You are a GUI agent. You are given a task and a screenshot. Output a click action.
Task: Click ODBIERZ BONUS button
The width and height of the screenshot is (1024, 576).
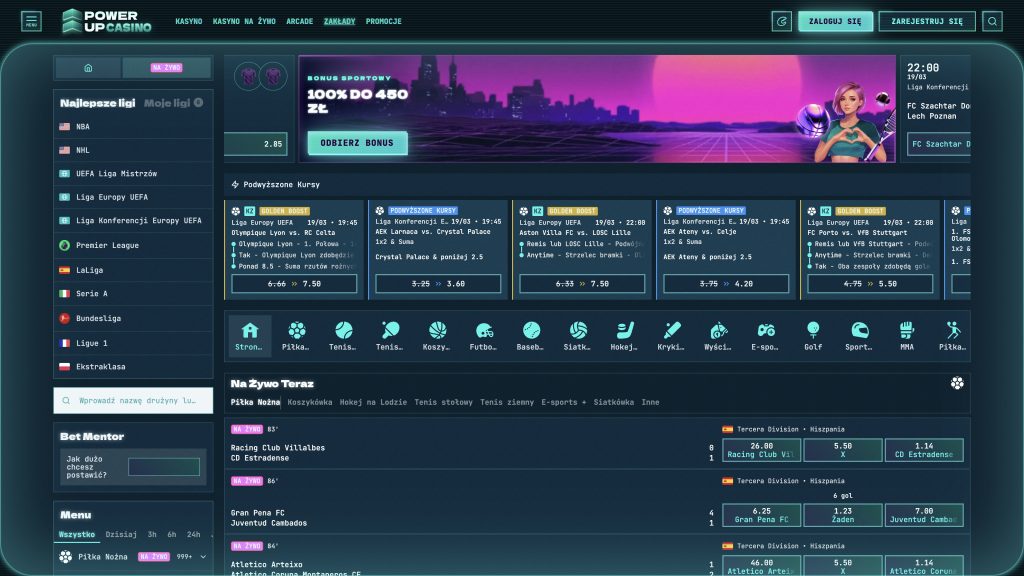pyautogui.click(x=357, y=143)
